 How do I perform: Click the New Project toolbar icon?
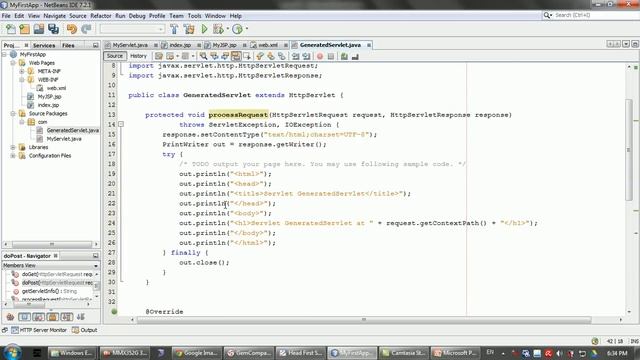click(24, 29)
